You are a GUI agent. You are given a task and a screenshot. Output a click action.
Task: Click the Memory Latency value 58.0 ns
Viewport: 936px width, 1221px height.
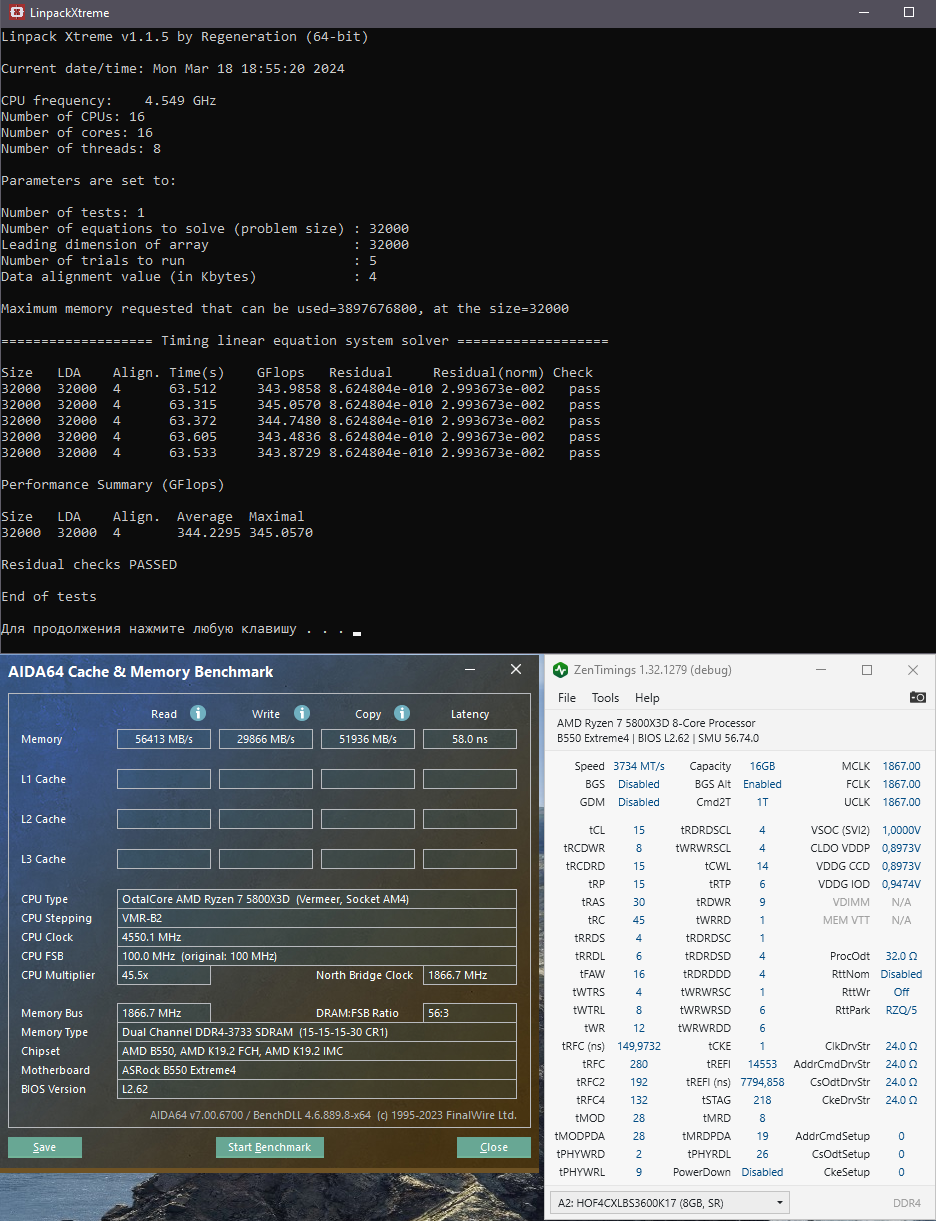click(x=470, y=739)
